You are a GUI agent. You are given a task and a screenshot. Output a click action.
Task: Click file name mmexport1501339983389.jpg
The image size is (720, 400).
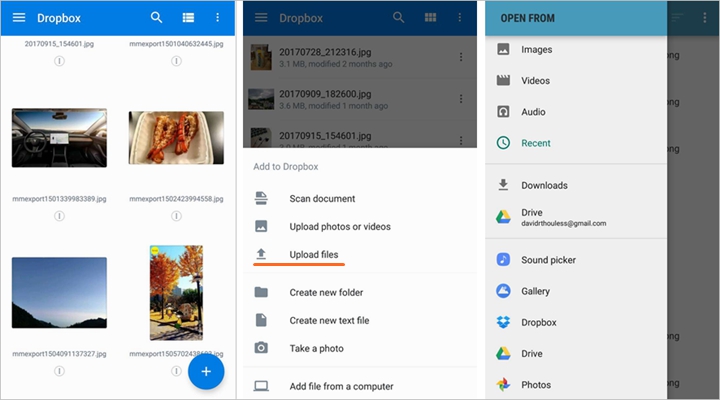point(59,199)
